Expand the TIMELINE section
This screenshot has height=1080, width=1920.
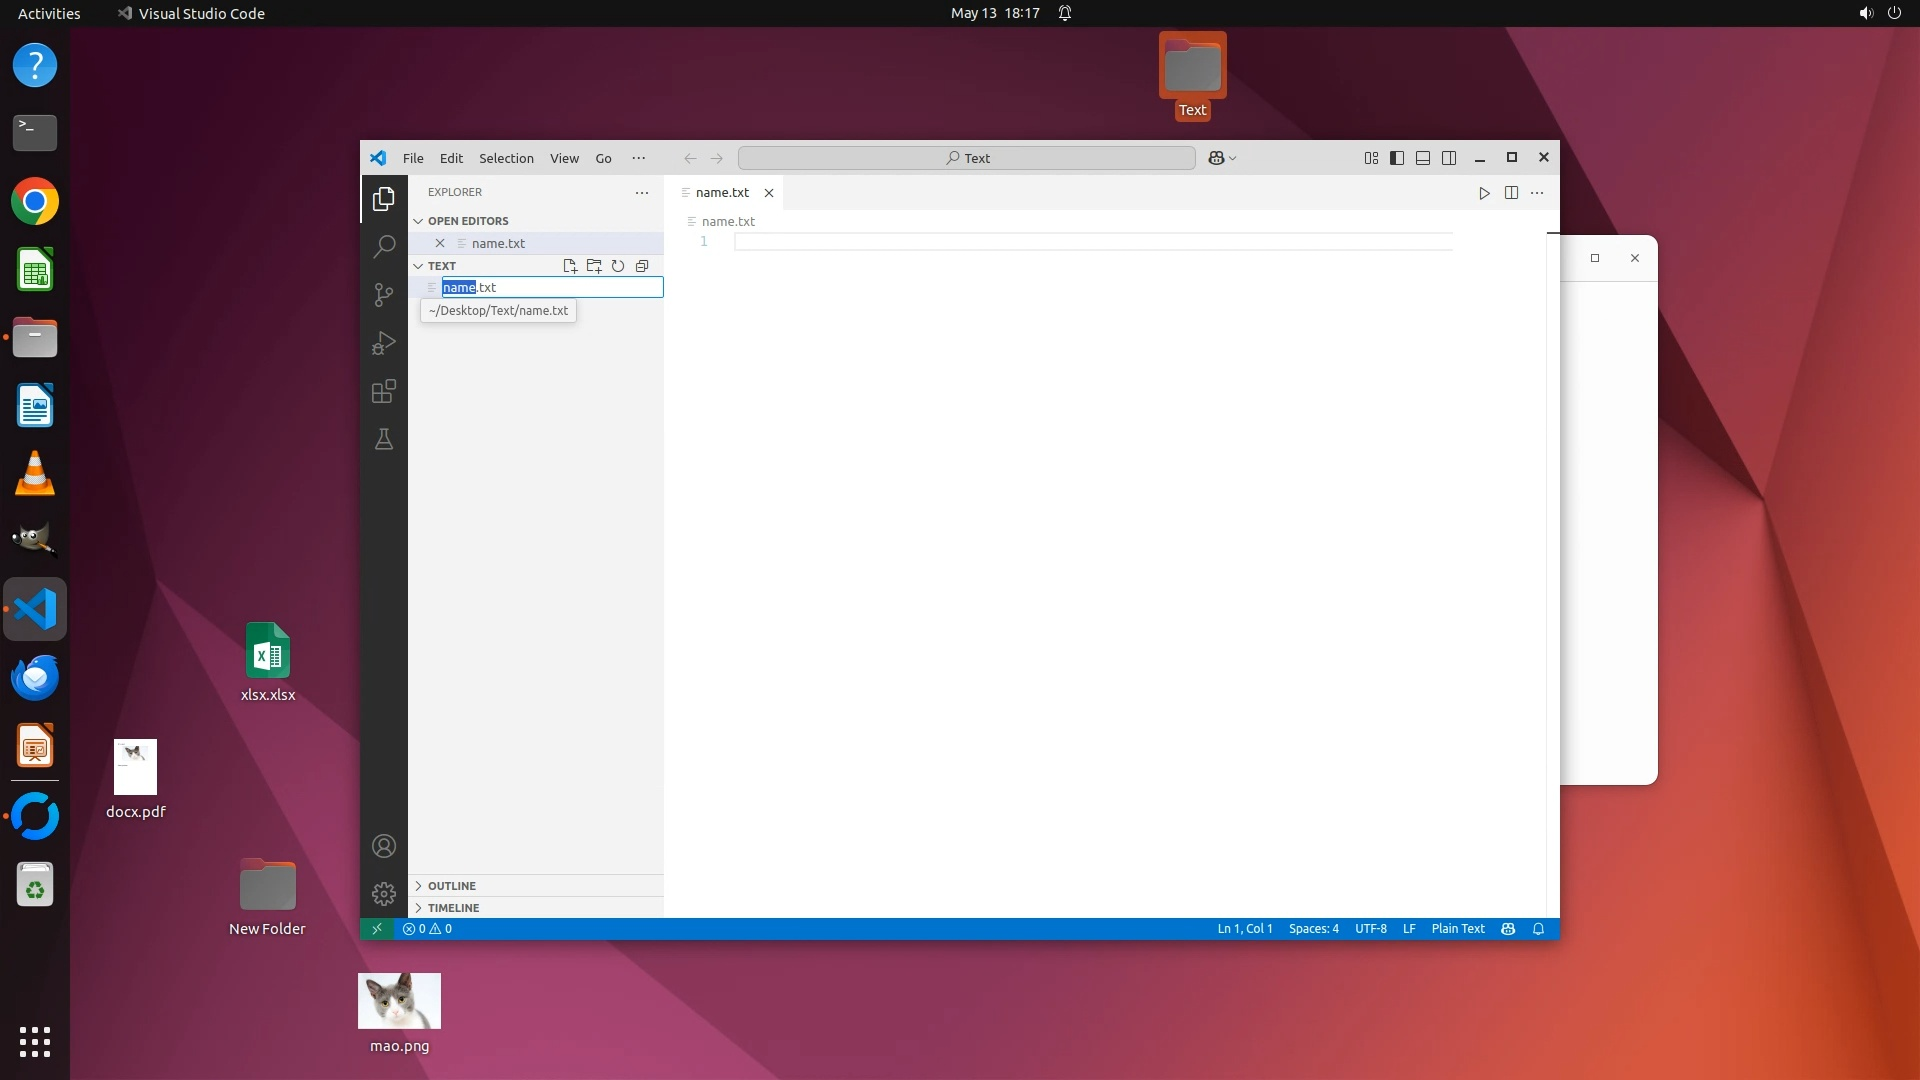click(454, 908)
